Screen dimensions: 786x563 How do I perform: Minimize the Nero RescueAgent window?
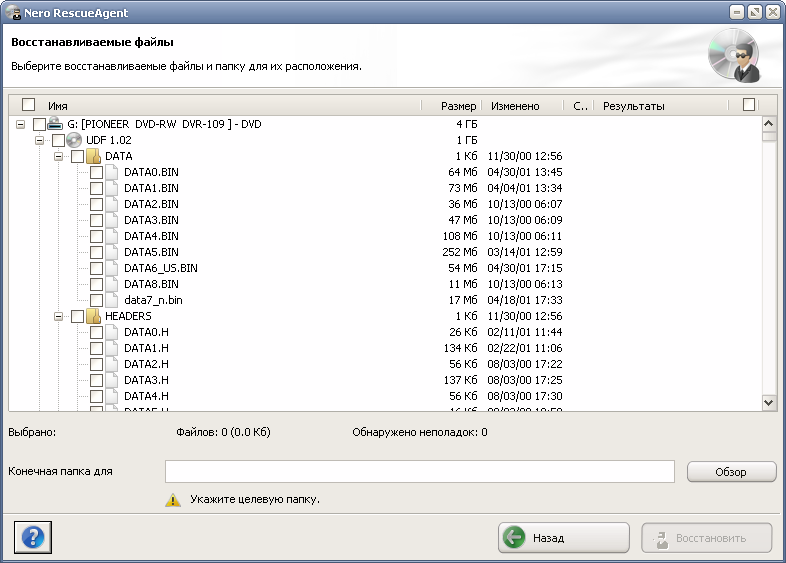tap(737, 12)
